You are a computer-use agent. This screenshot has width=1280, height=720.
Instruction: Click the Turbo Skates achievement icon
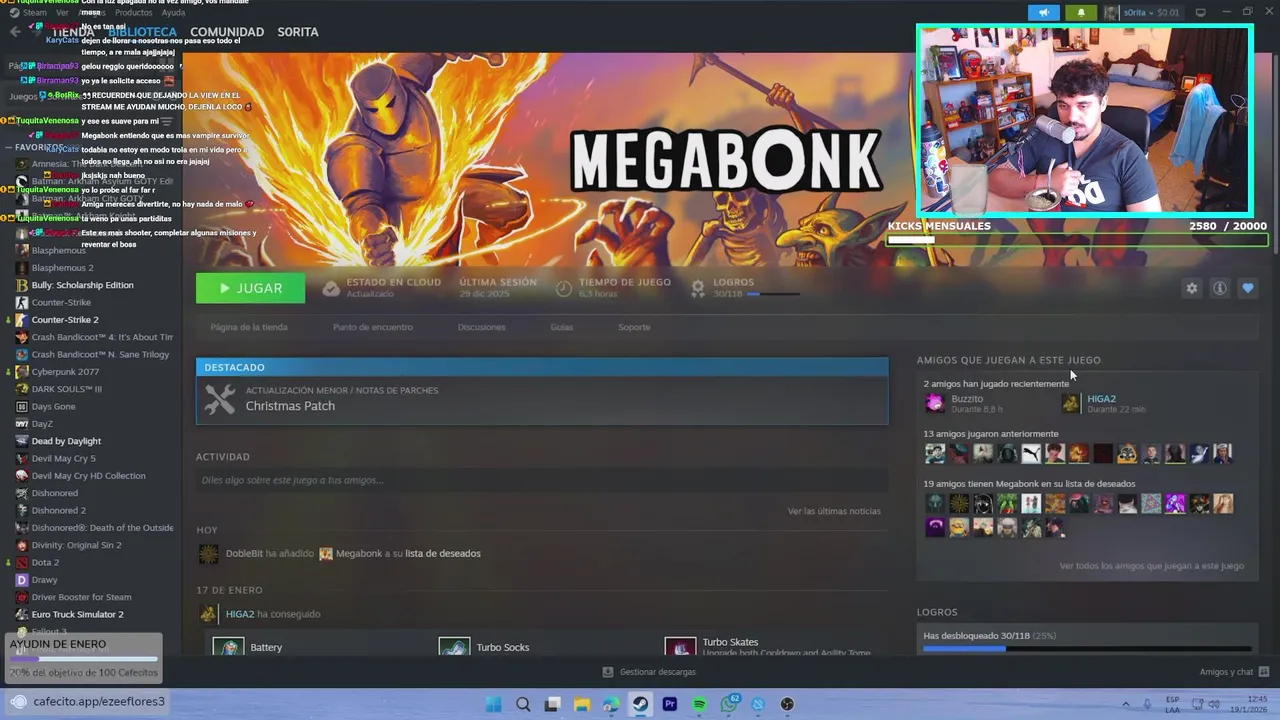[681, 646]
